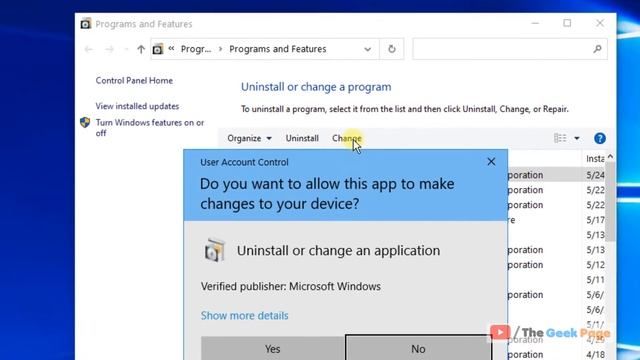The image size is (640, 360).
Task: Select the row dated 5/11
Action: 556,280
